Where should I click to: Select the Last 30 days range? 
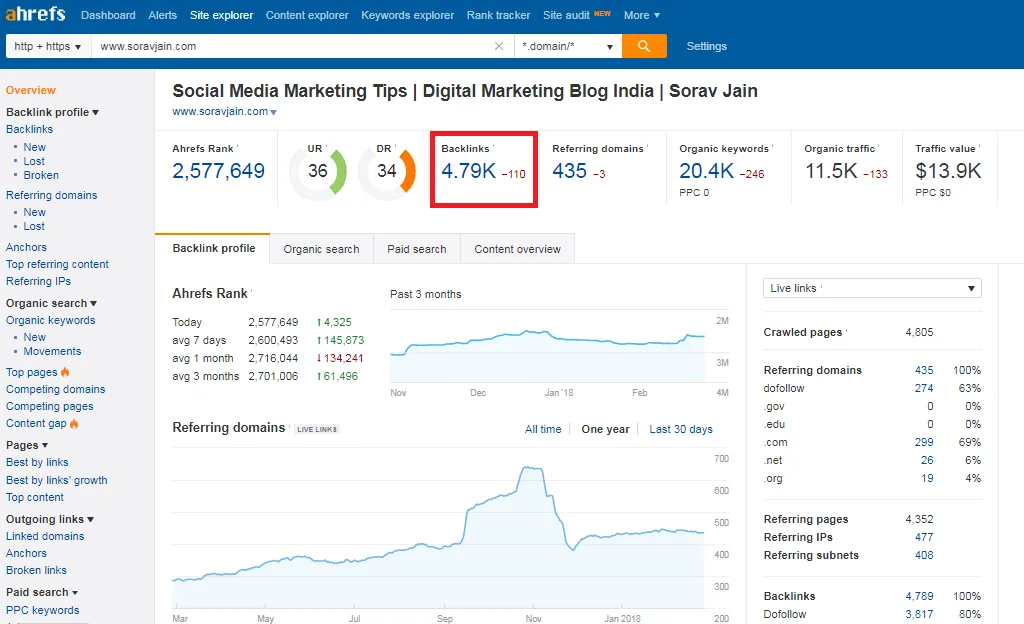[680, 429]
